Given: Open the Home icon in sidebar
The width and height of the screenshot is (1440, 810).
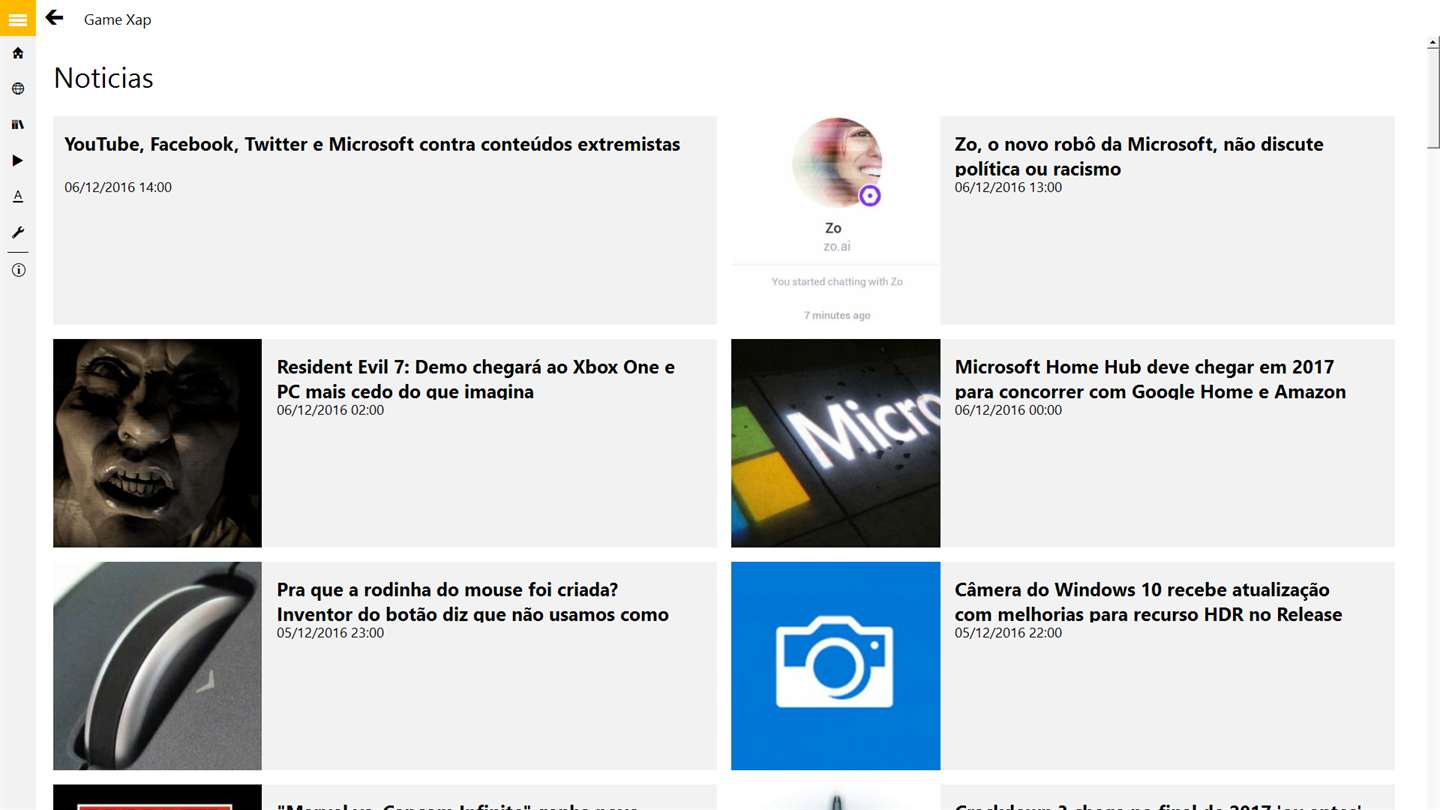Looking at the screenshot, I should pyautogui.click(x=18, y=53).
